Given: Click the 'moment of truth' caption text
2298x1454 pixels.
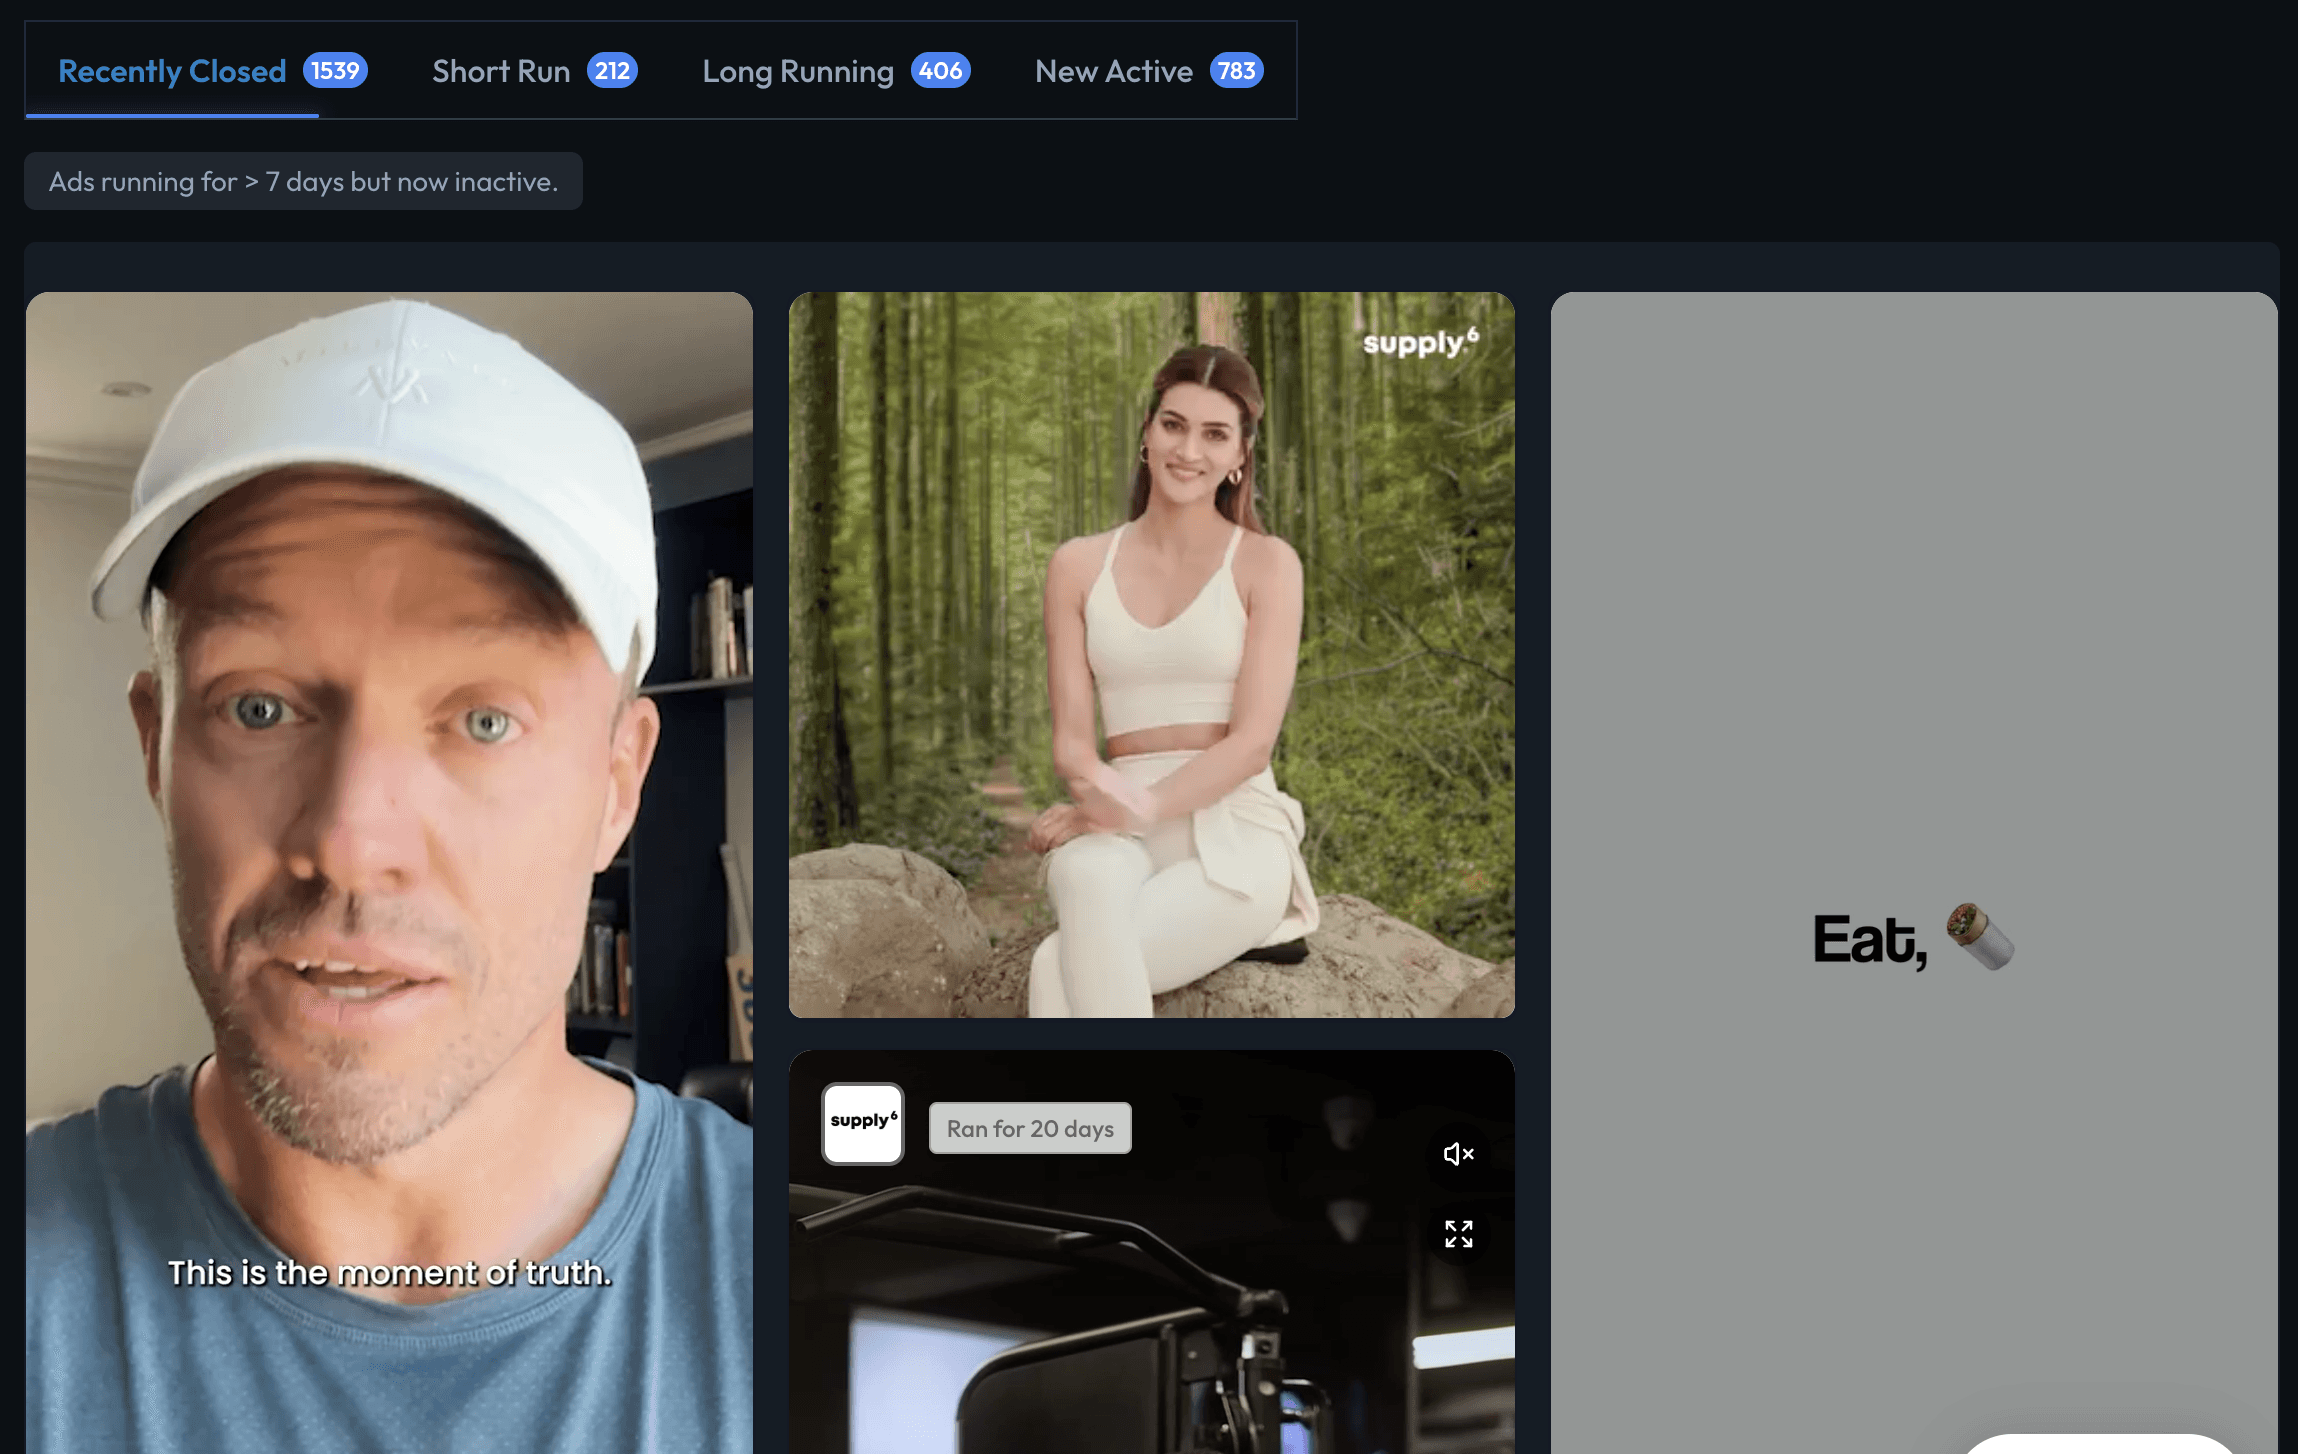Looking at the screenshot, I should 389,1273.
